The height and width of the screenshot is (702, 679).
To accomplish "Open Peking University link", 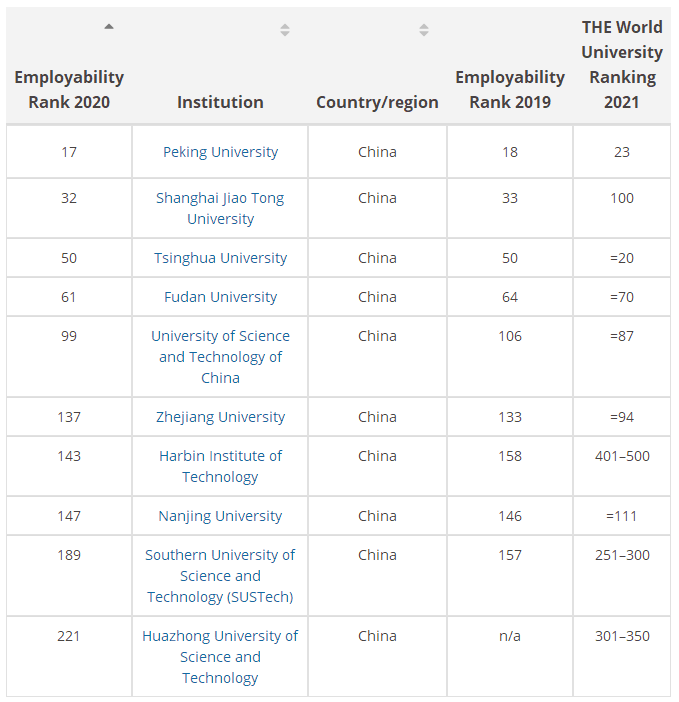I will (220, 152).
